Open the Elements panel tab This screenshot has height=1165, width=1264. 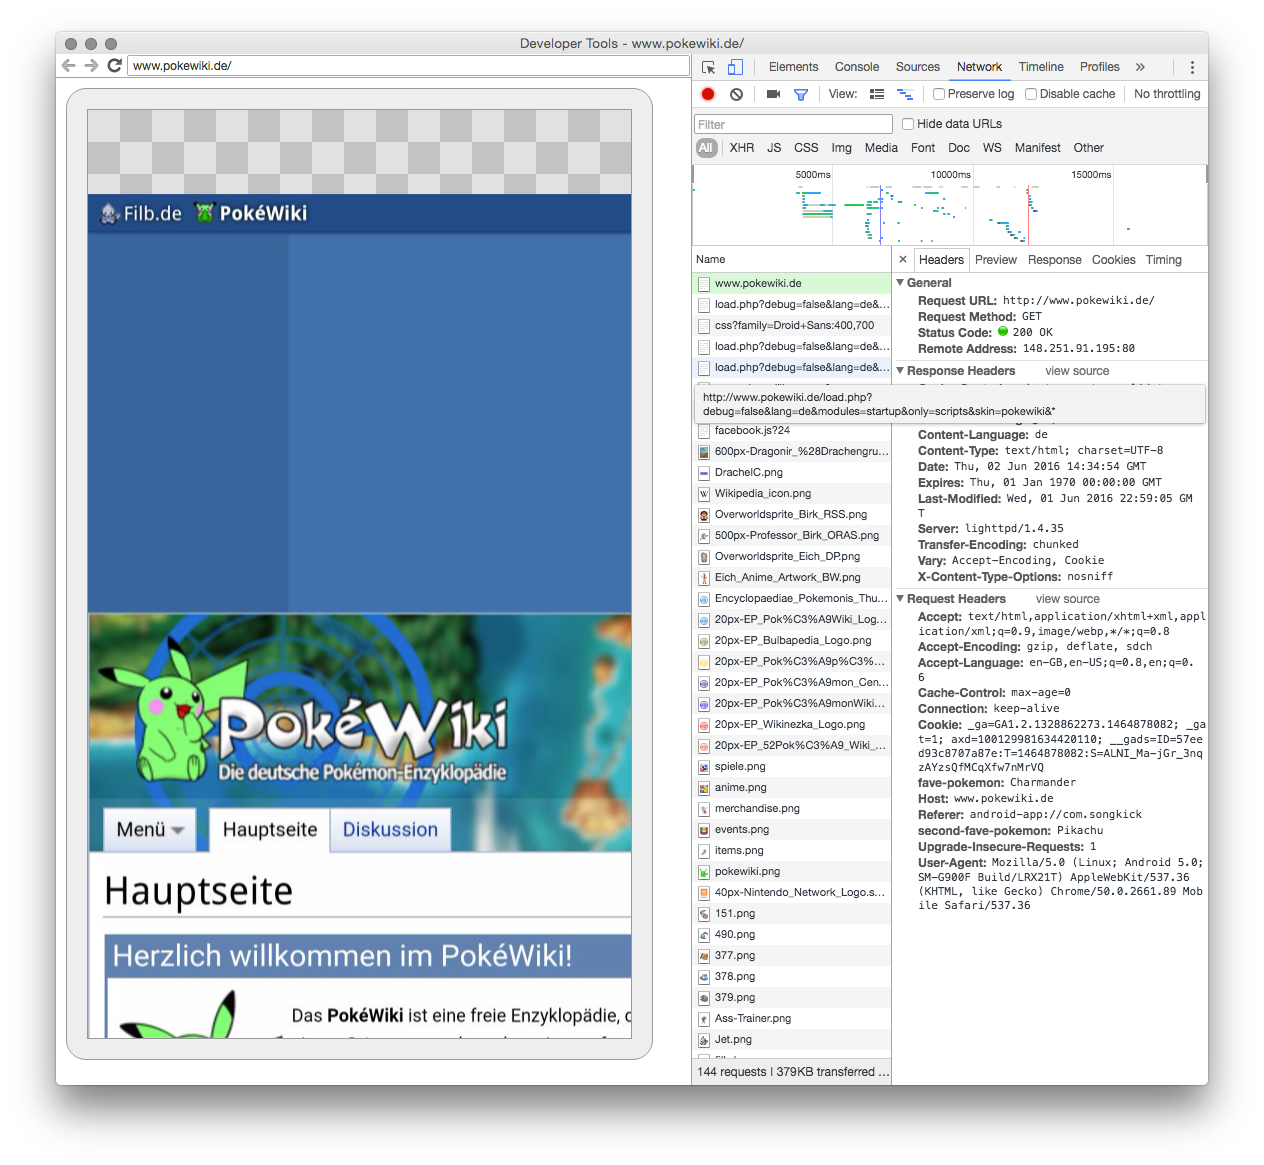point(793,67)
